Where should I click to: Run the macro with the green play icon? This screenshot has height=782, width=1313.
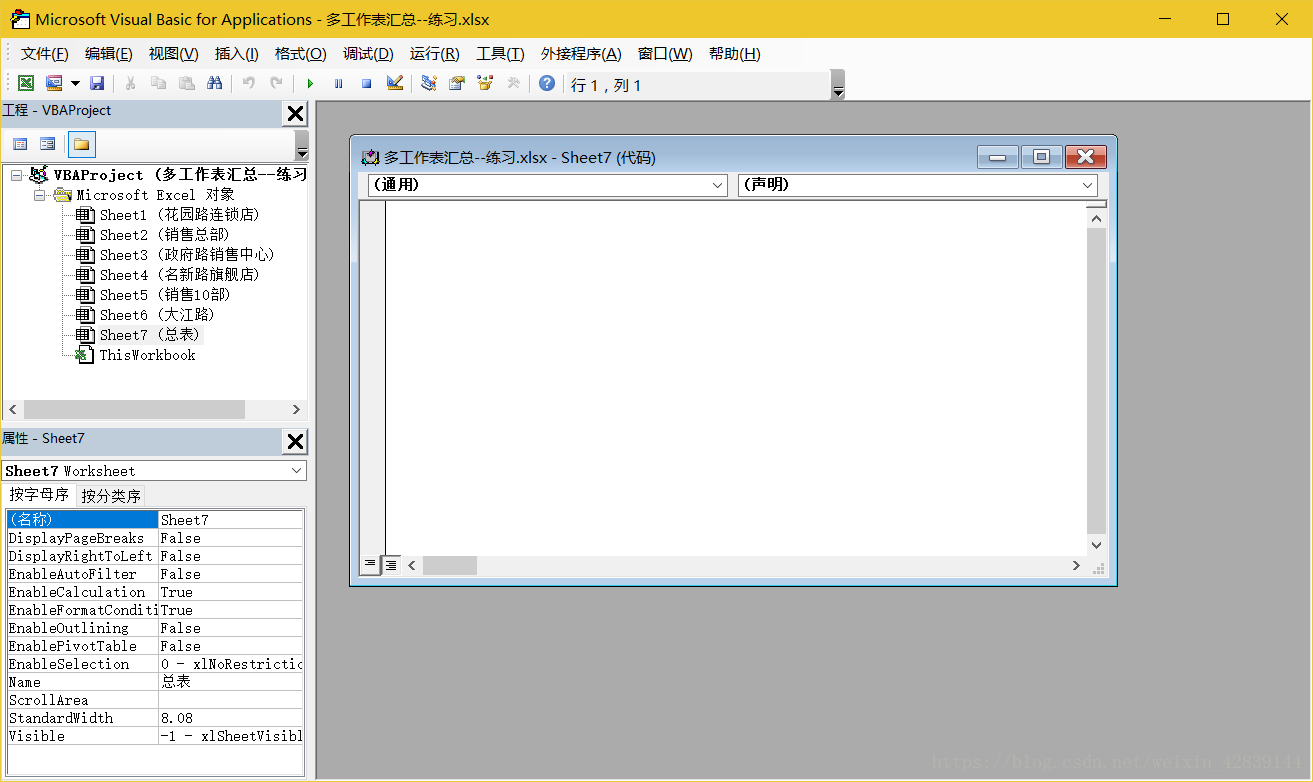(310, 84)
